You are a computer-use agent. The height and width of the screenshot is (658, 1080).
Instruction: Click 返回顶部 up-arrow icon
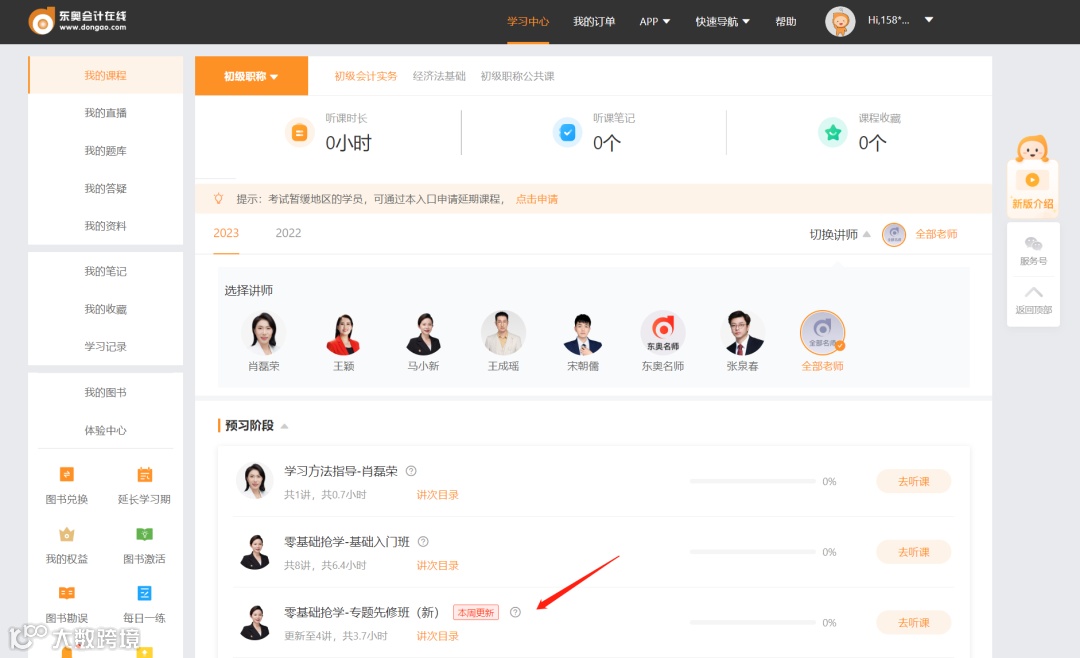[1033, 292]
